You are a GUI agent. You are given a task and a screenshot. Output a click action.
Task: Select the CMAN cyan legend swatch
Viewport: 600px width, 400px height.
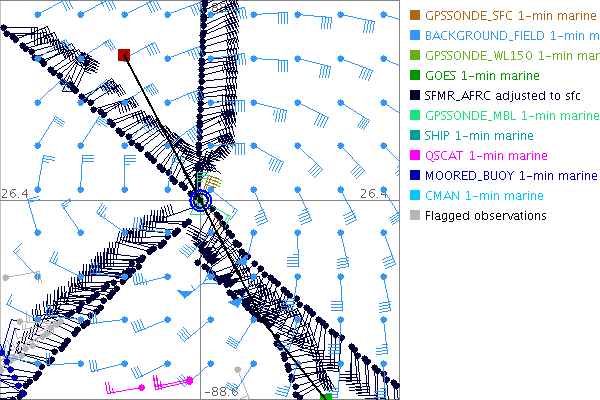pos(414,195)
